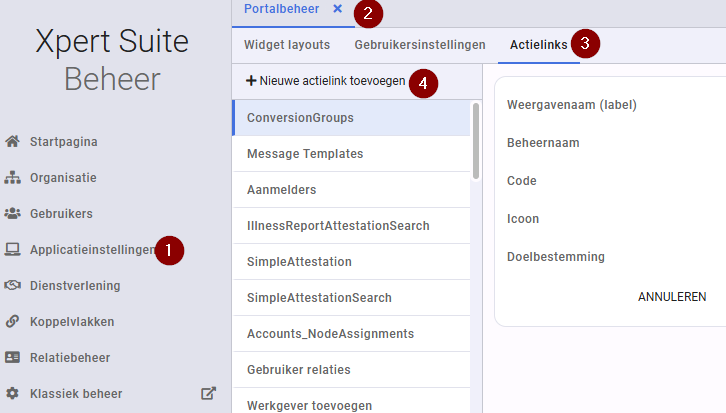Select the Aanmelders list item
Viewport: 726px width, 413px height.
351,190
